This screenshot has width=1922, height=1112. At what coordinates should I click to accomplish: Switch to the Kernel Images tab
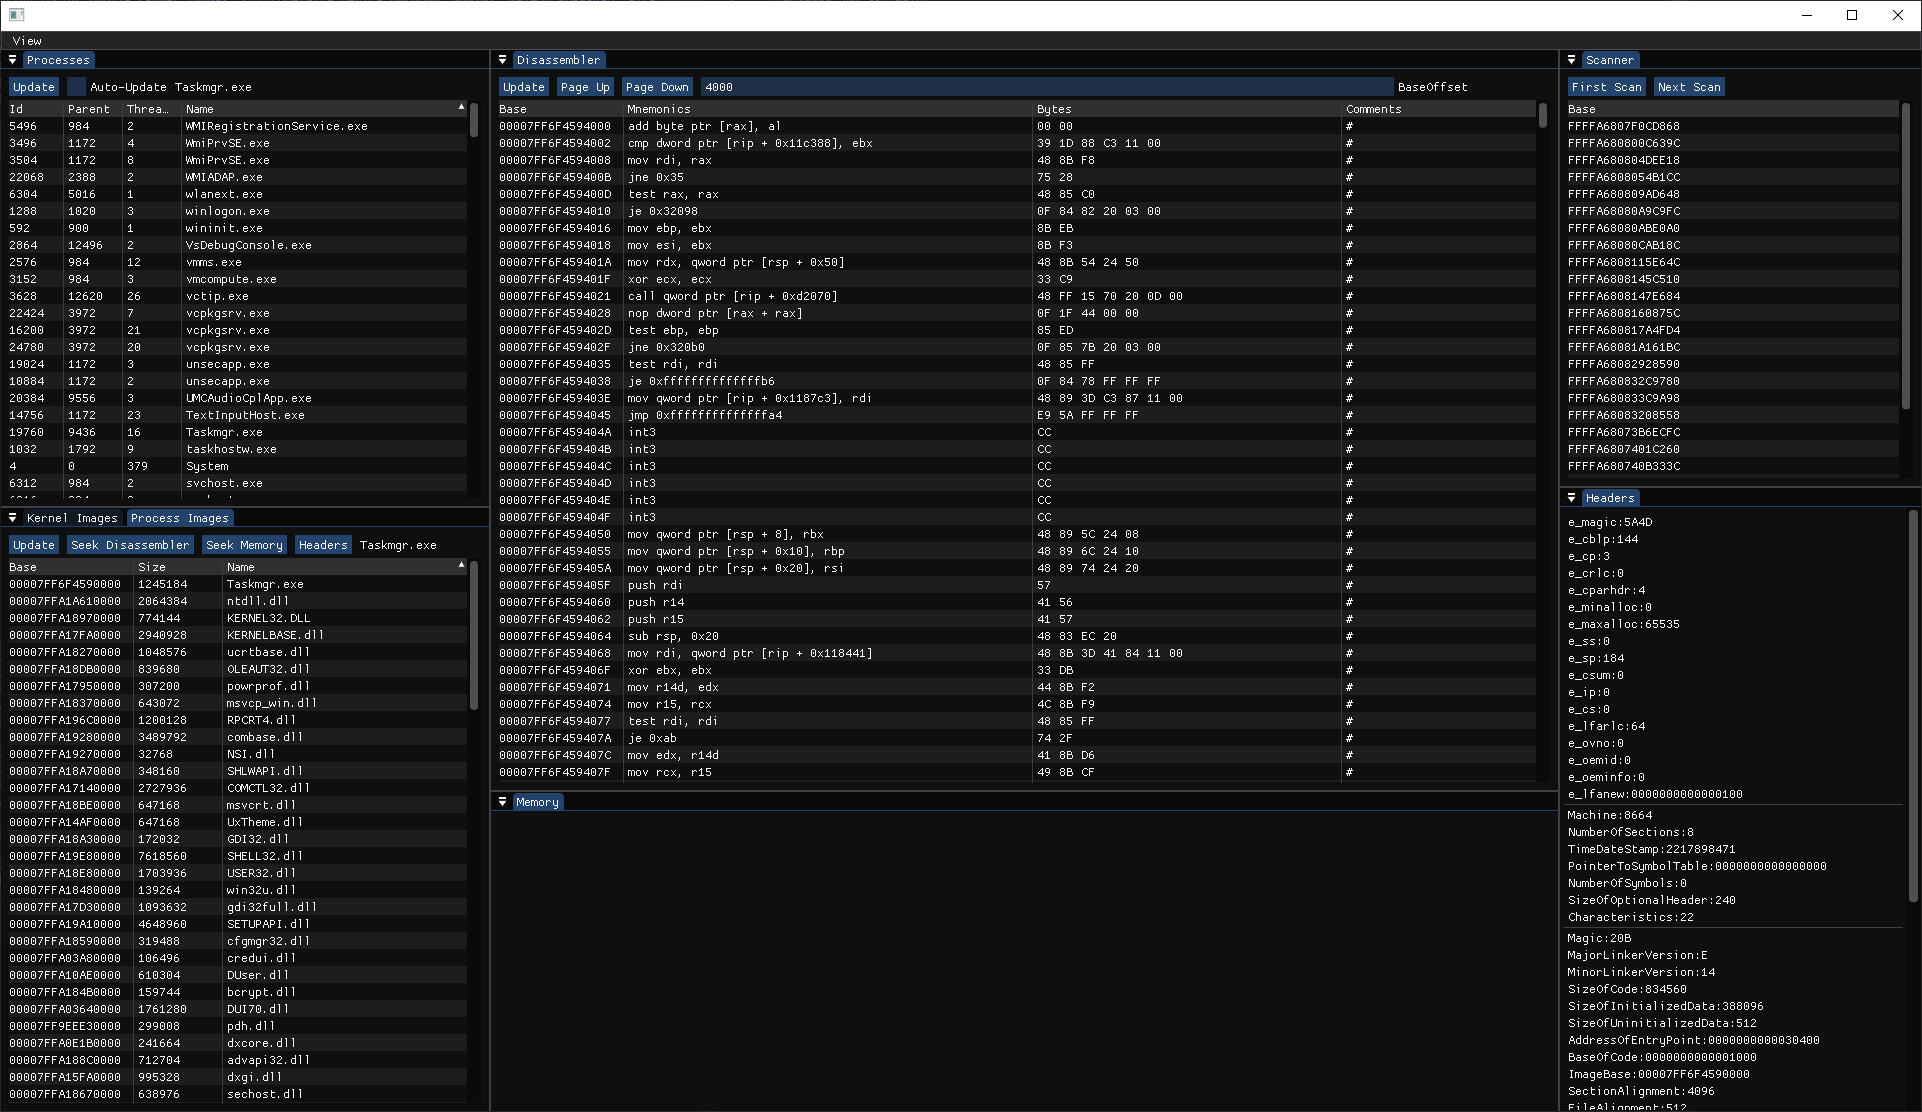click(x=71, y=518)
